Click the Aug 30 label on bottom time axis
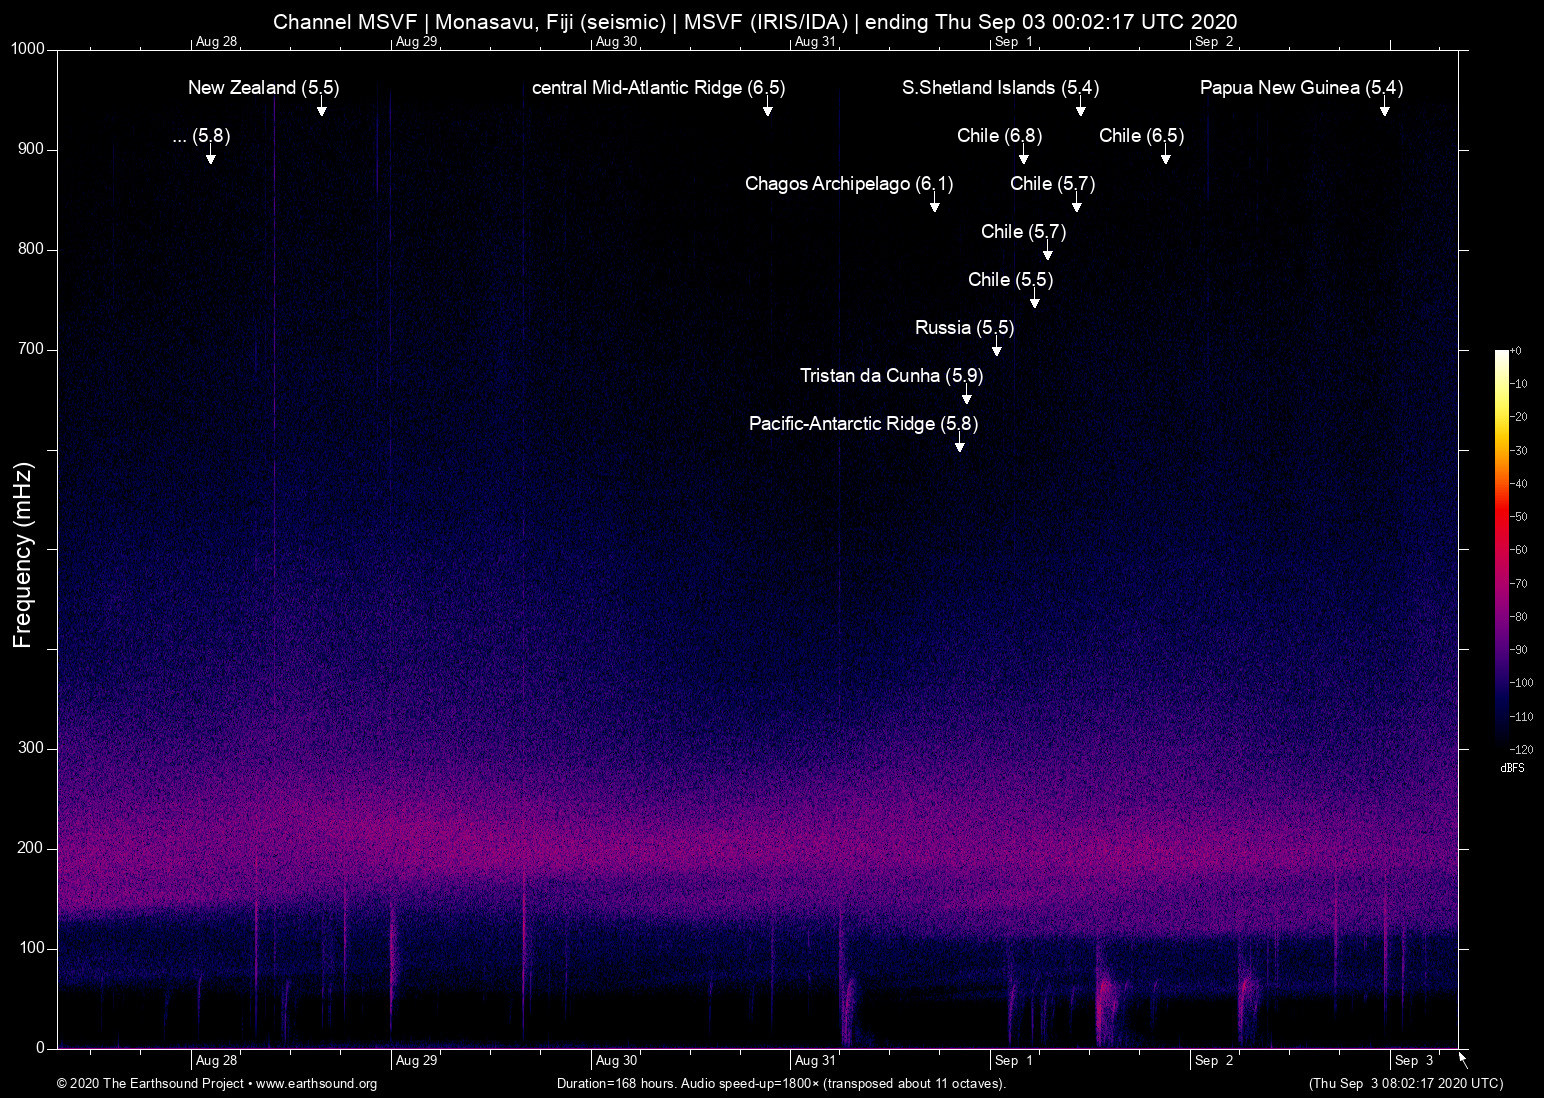This screenshot has height=1098, width=1544. pos(616,1060)
